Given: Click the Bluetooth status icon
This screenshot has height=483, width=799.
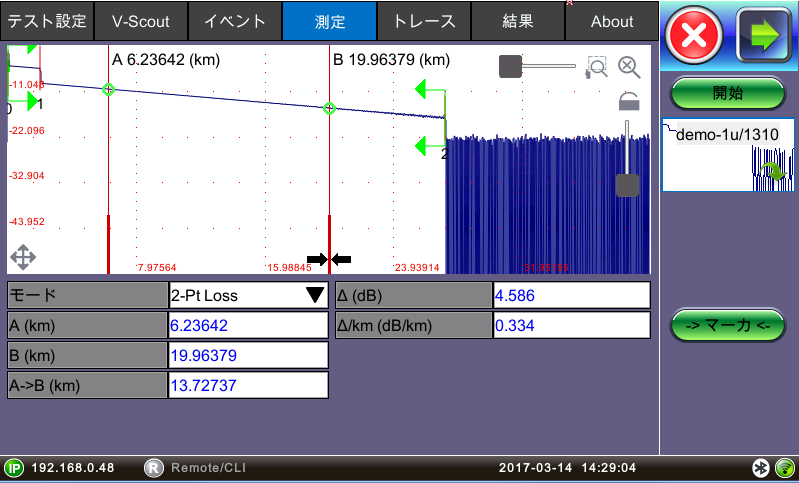Looking at the screenshot, I should pos(761,468).
